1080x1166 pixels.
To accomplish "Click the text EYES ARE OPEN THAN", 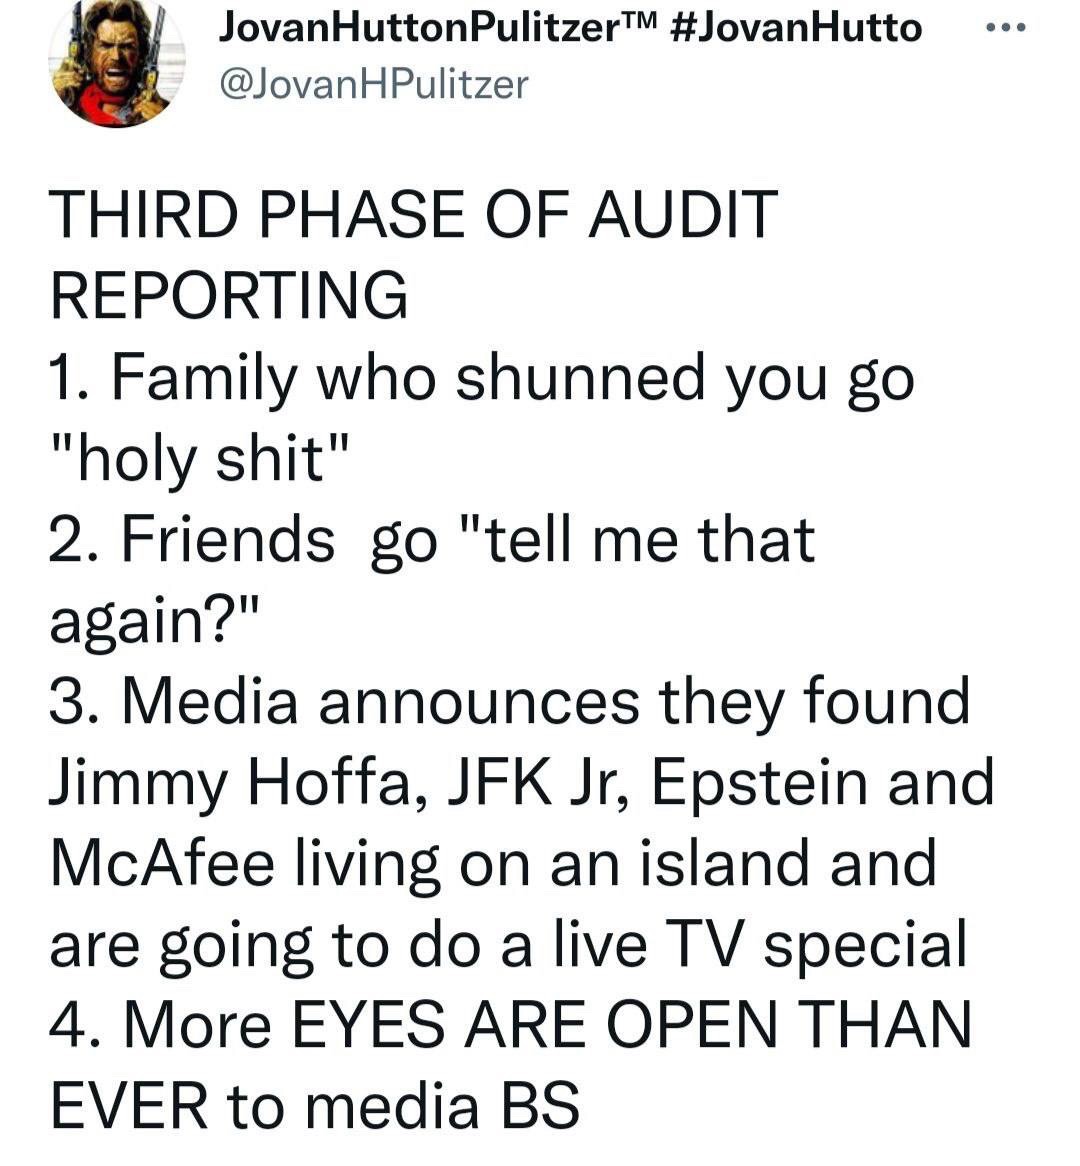I will coord(631,1025).
